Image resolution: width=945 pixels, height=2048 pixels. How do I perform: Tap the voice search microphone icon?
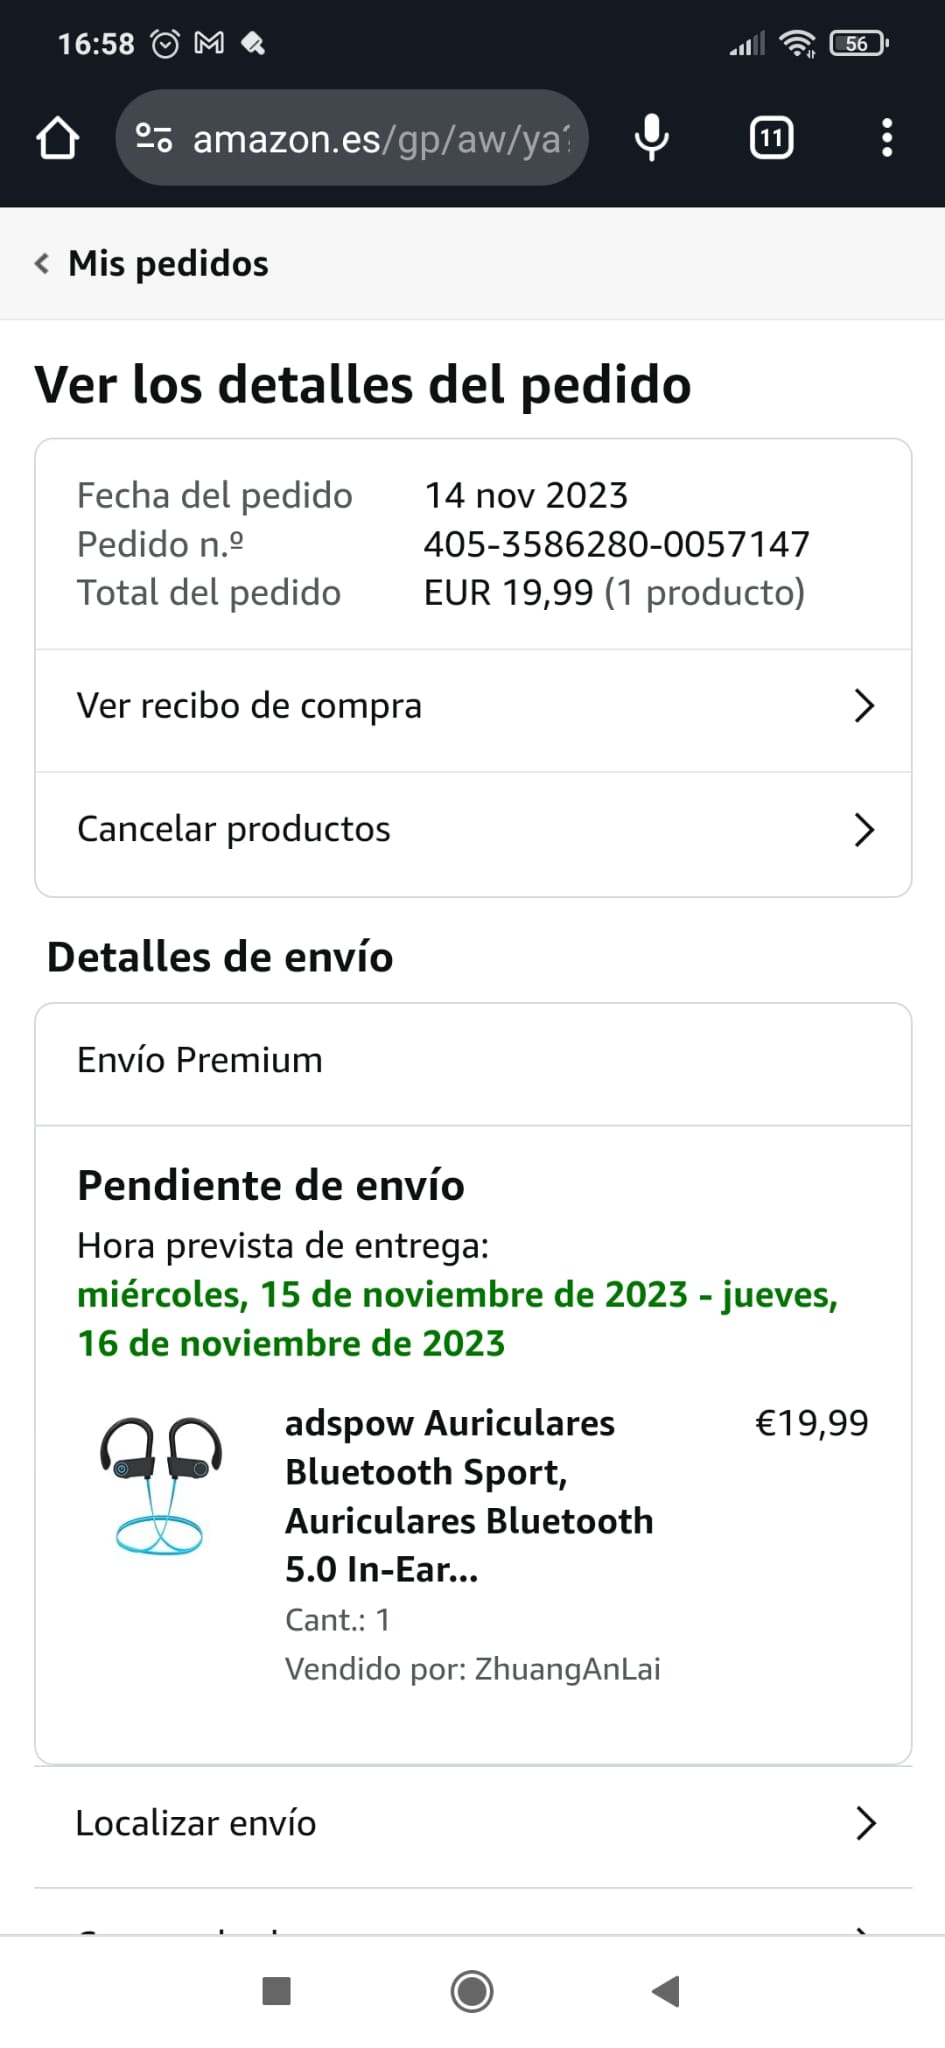pos(651,138)
